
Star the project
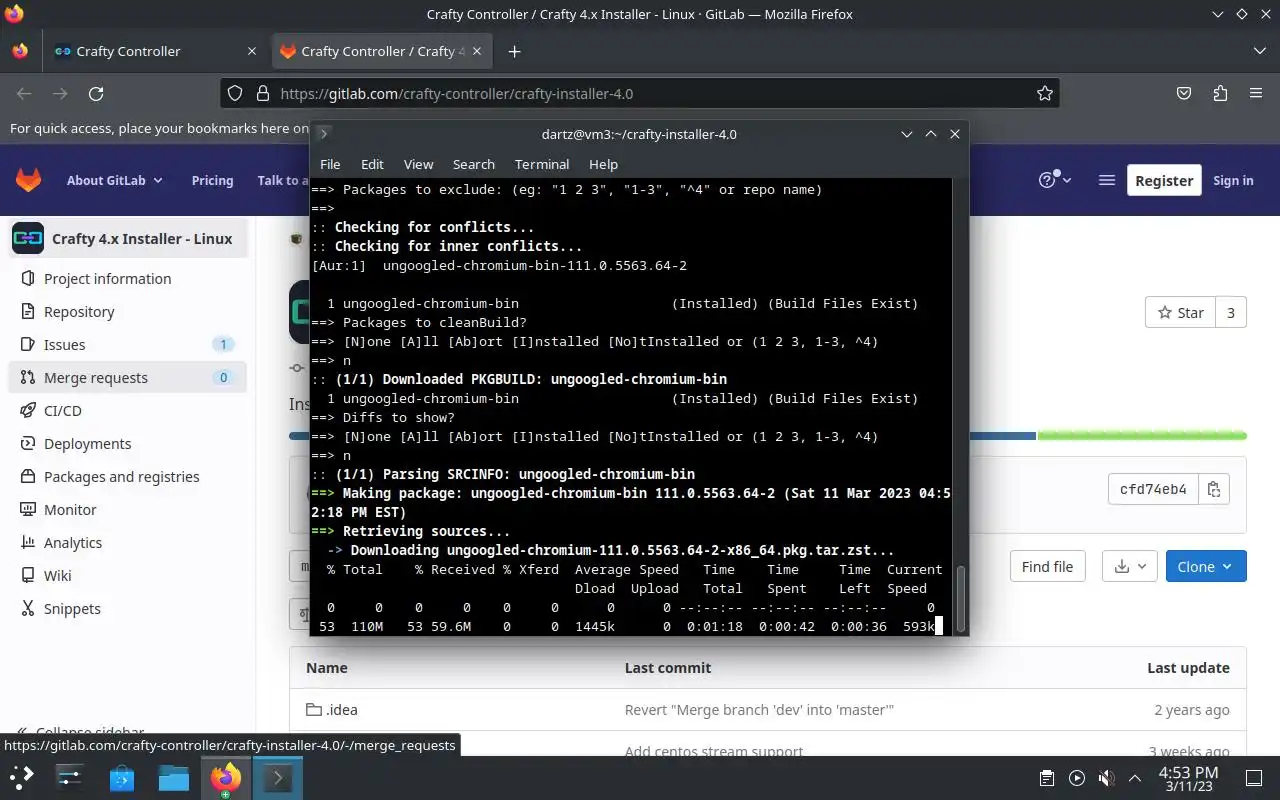click(x=1180, y=312)
